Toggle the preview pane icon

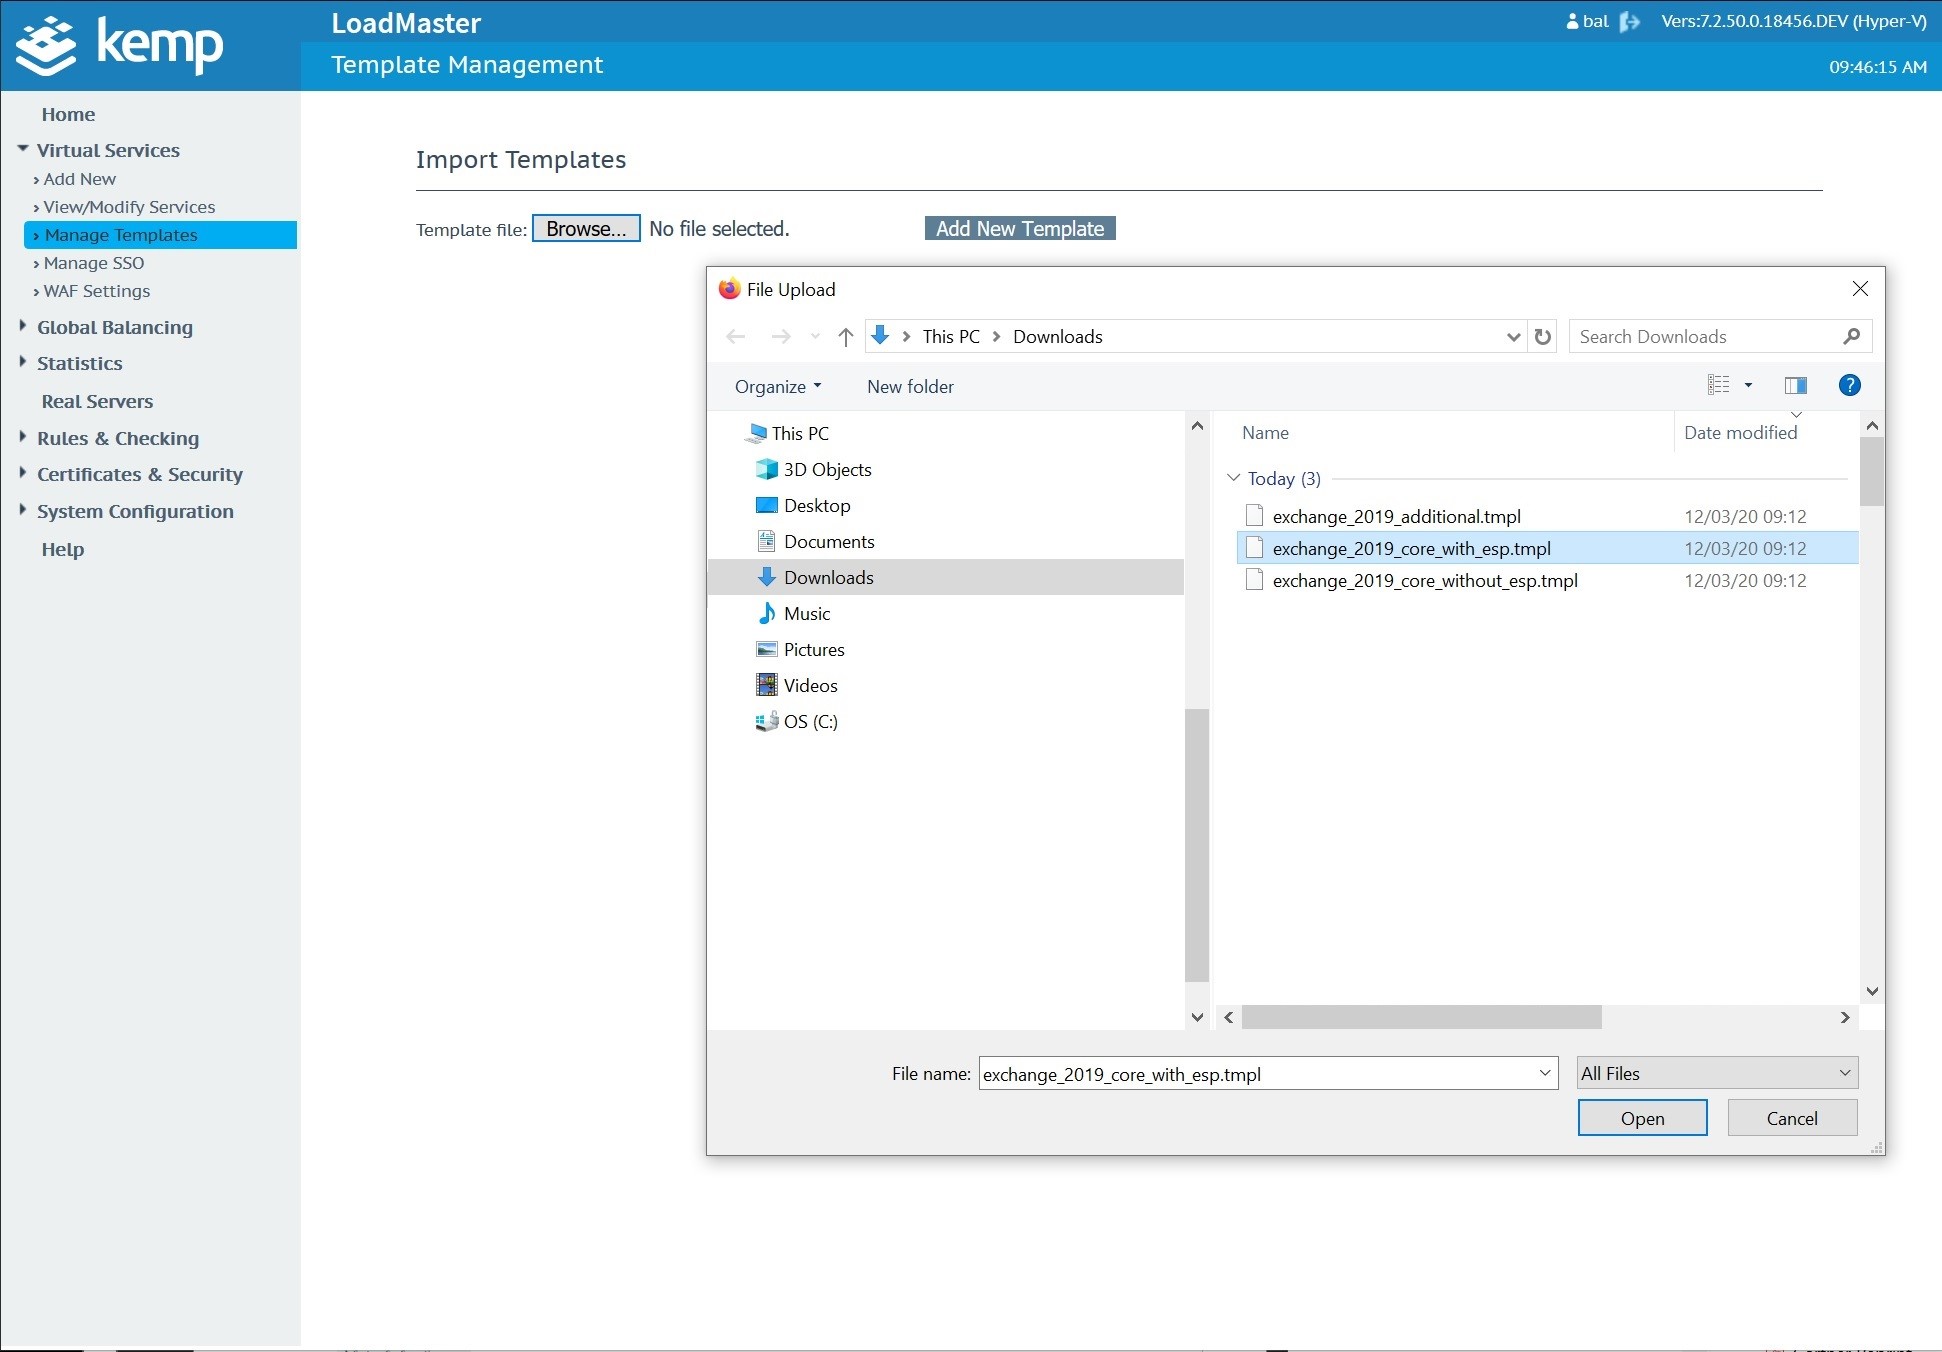point(1795,386)
